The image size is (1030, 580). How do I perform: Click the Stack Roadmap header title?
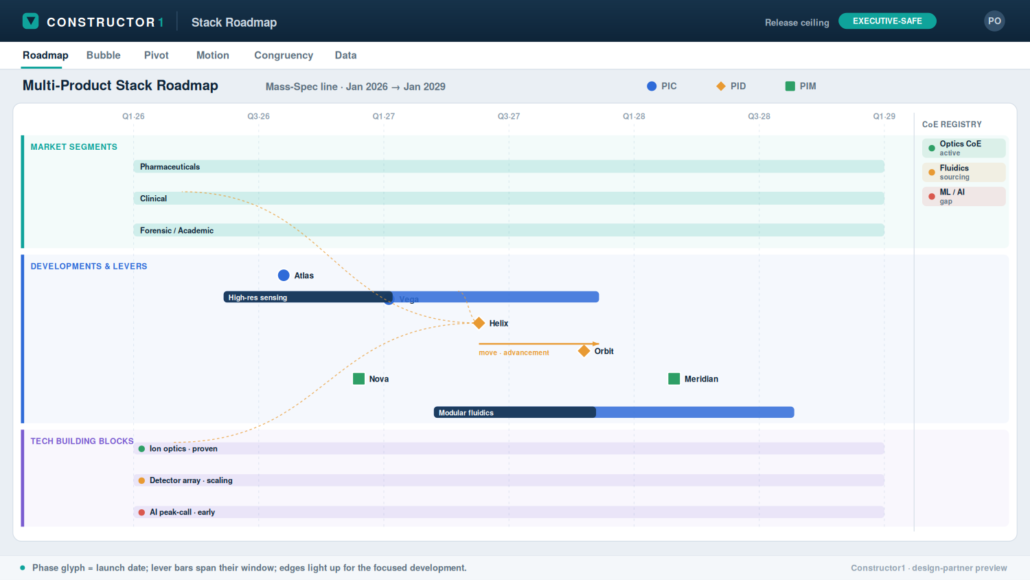234,22
